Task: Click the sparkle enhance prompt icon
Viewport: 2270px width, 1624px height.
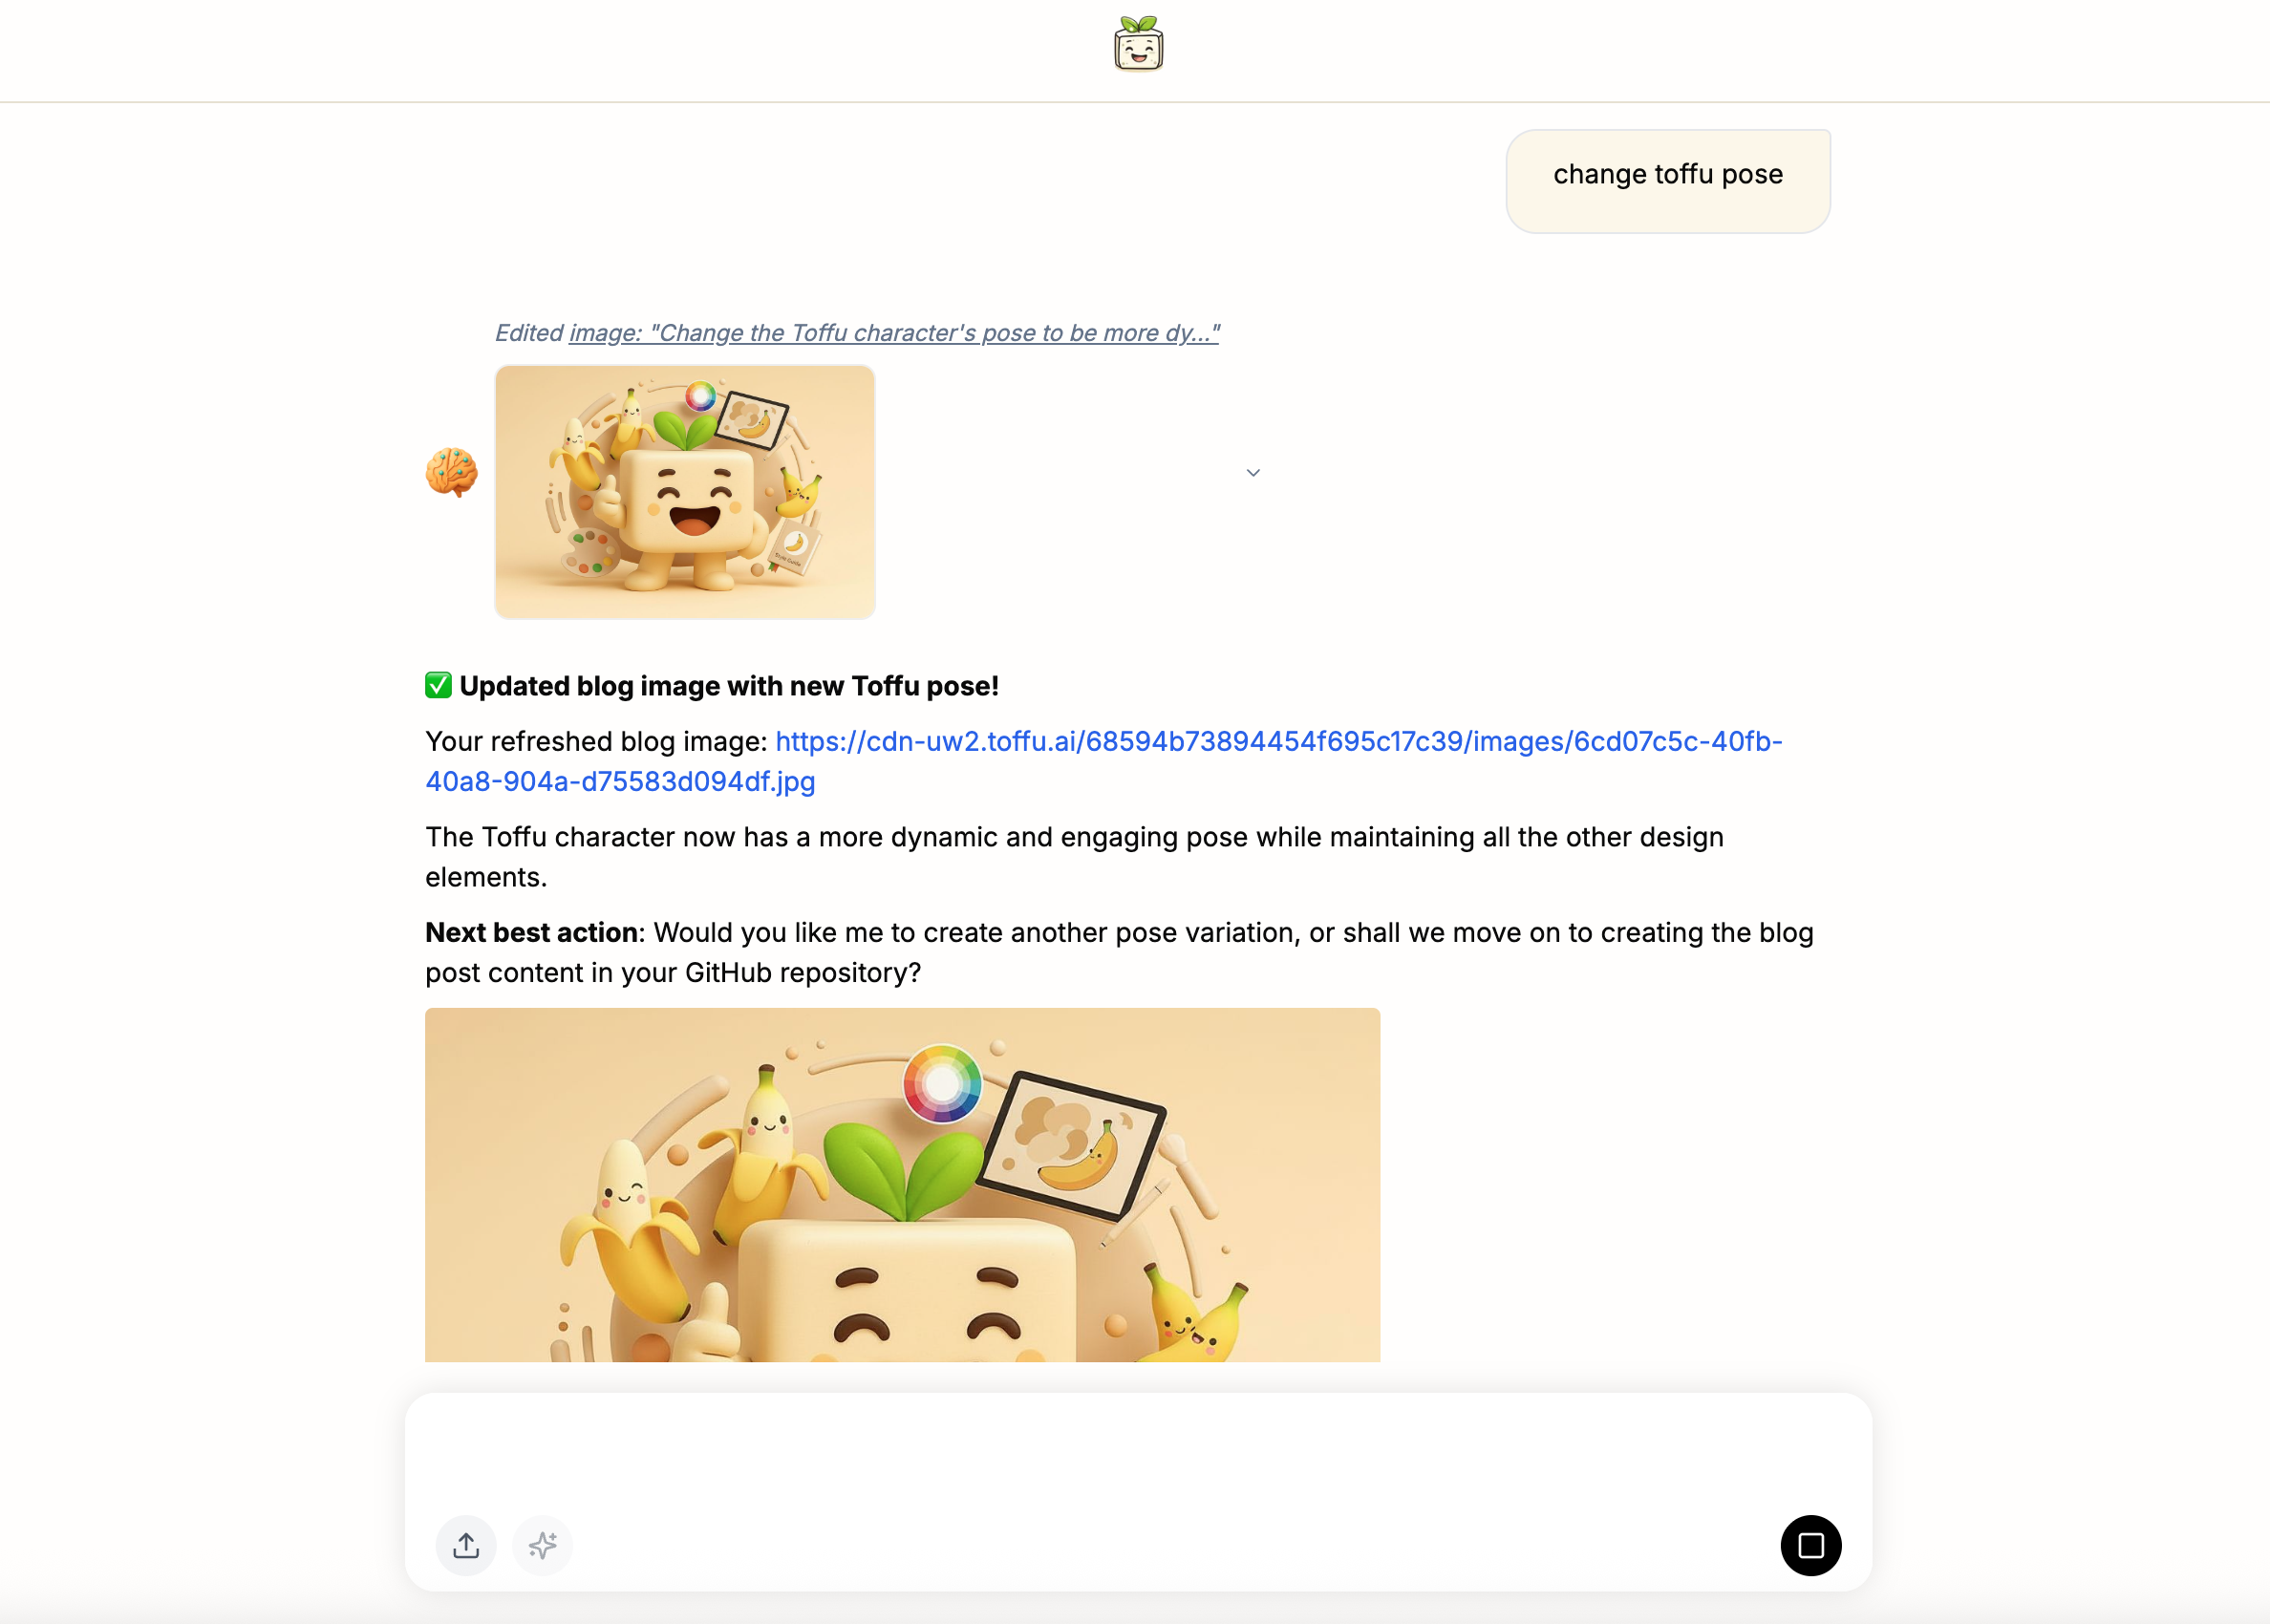Action: [x=542, y=1545]
